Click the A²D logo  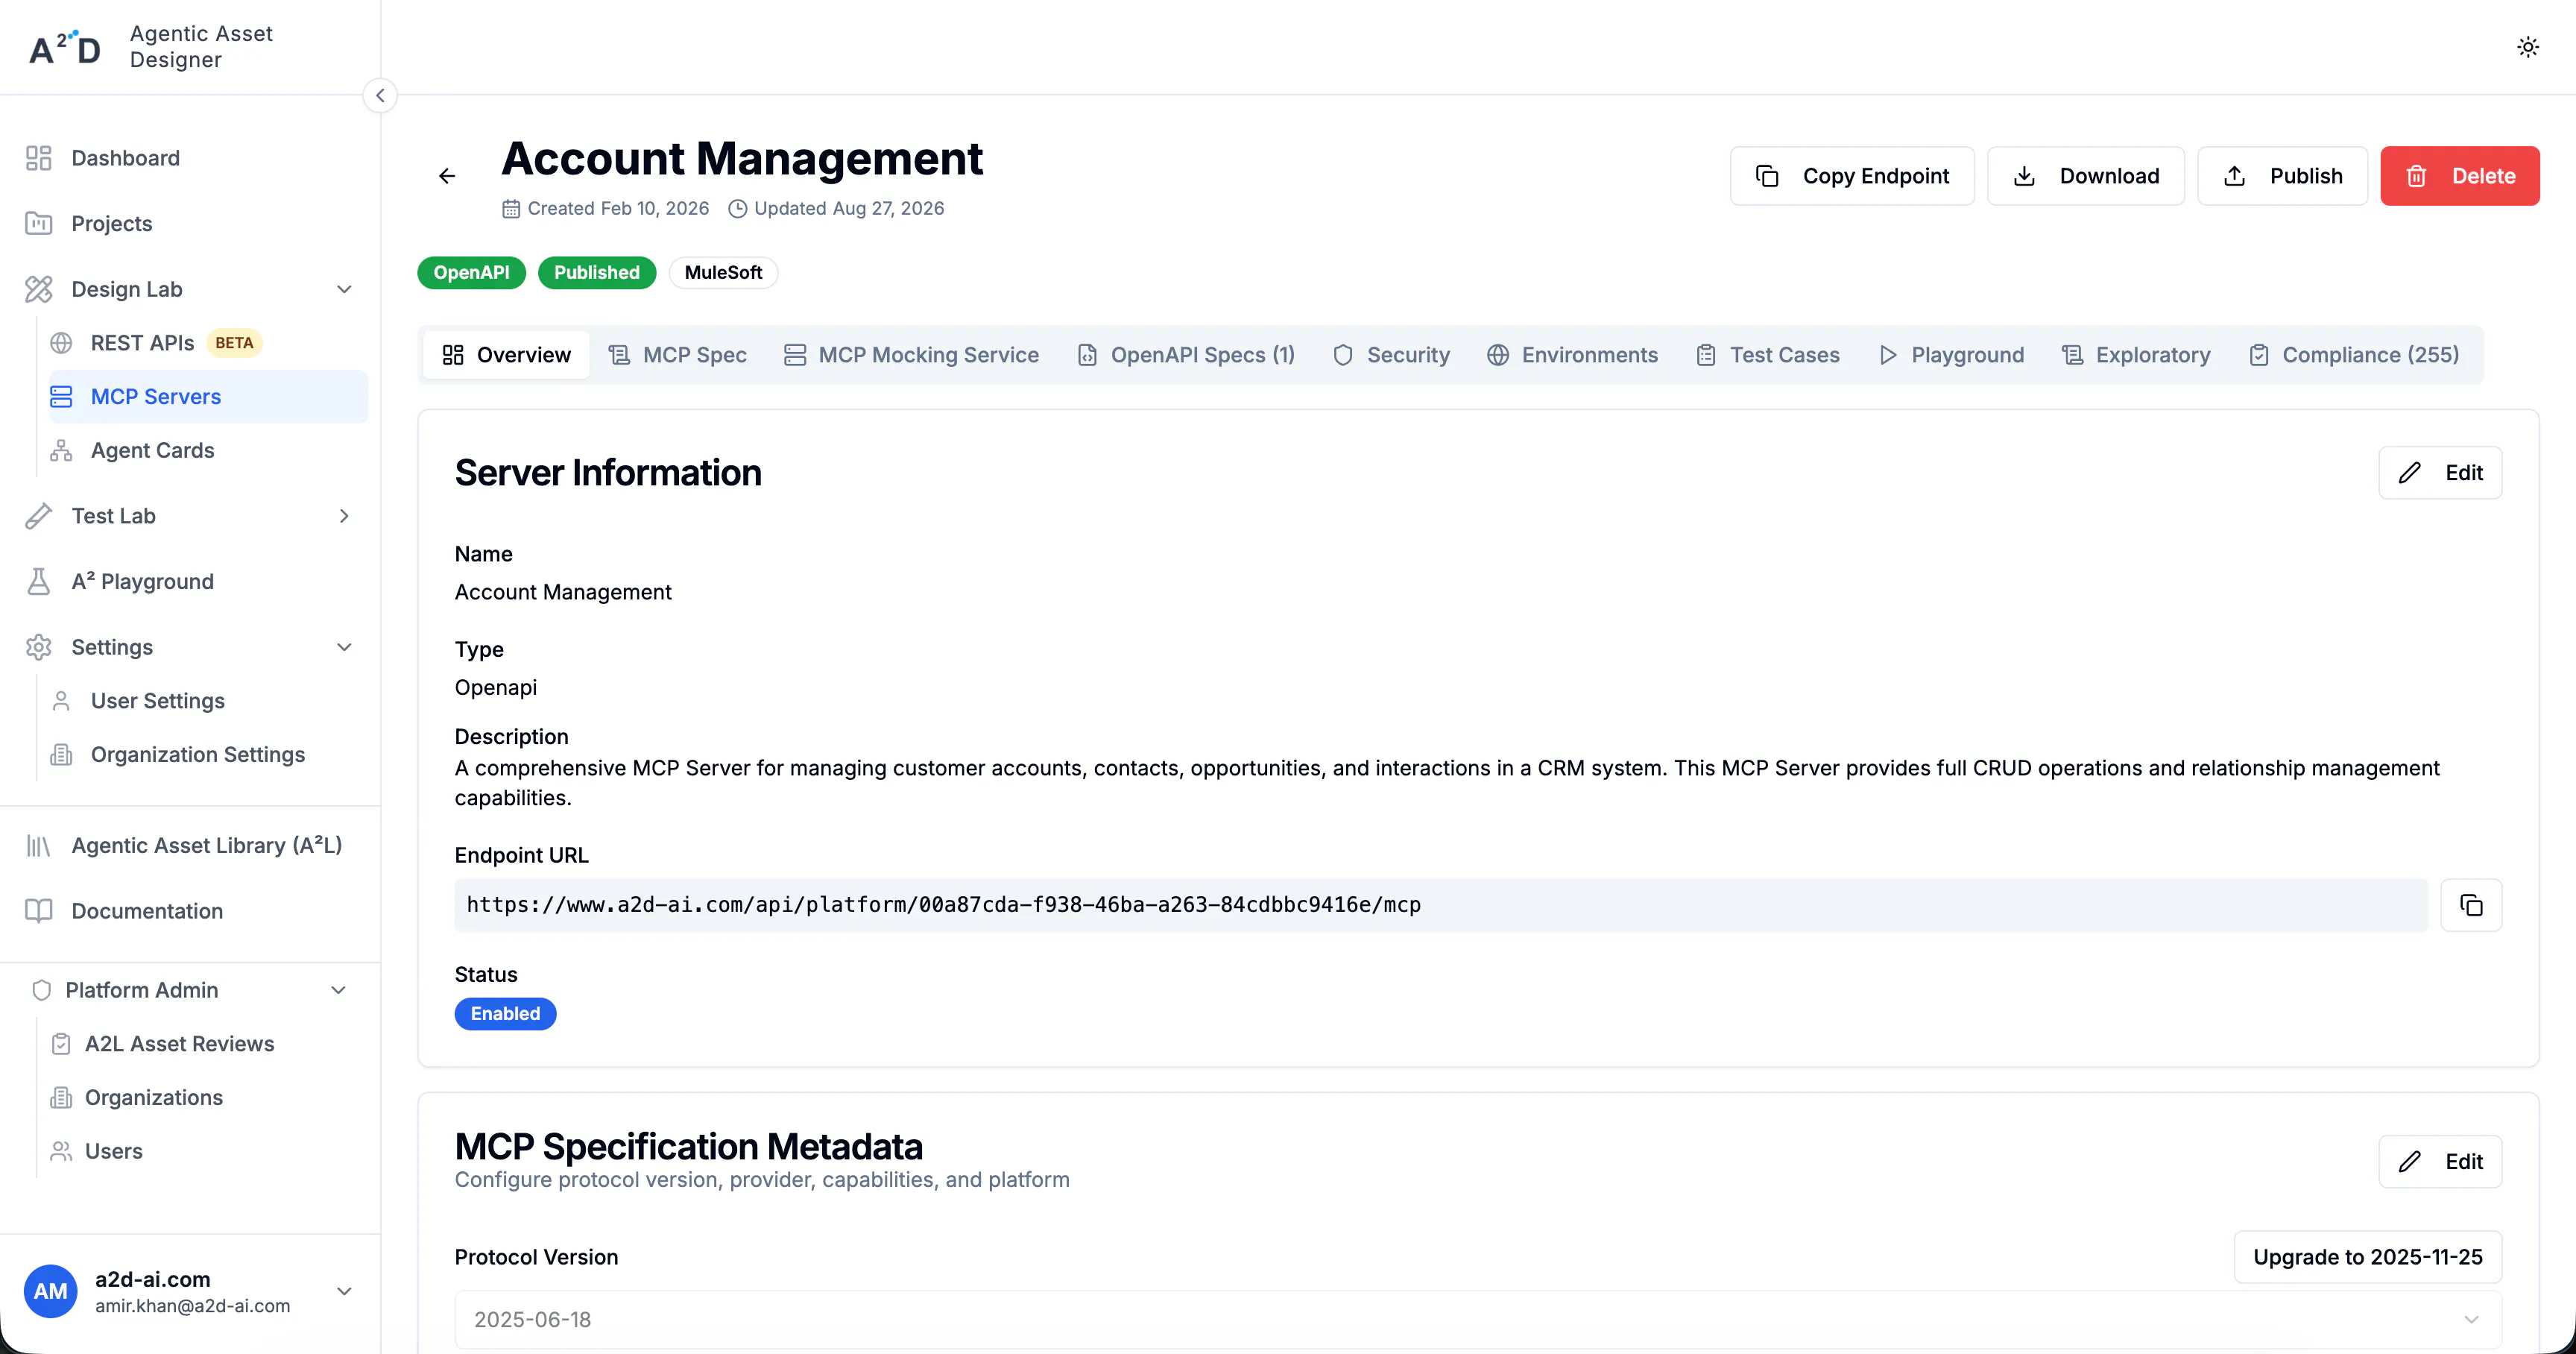65,47
